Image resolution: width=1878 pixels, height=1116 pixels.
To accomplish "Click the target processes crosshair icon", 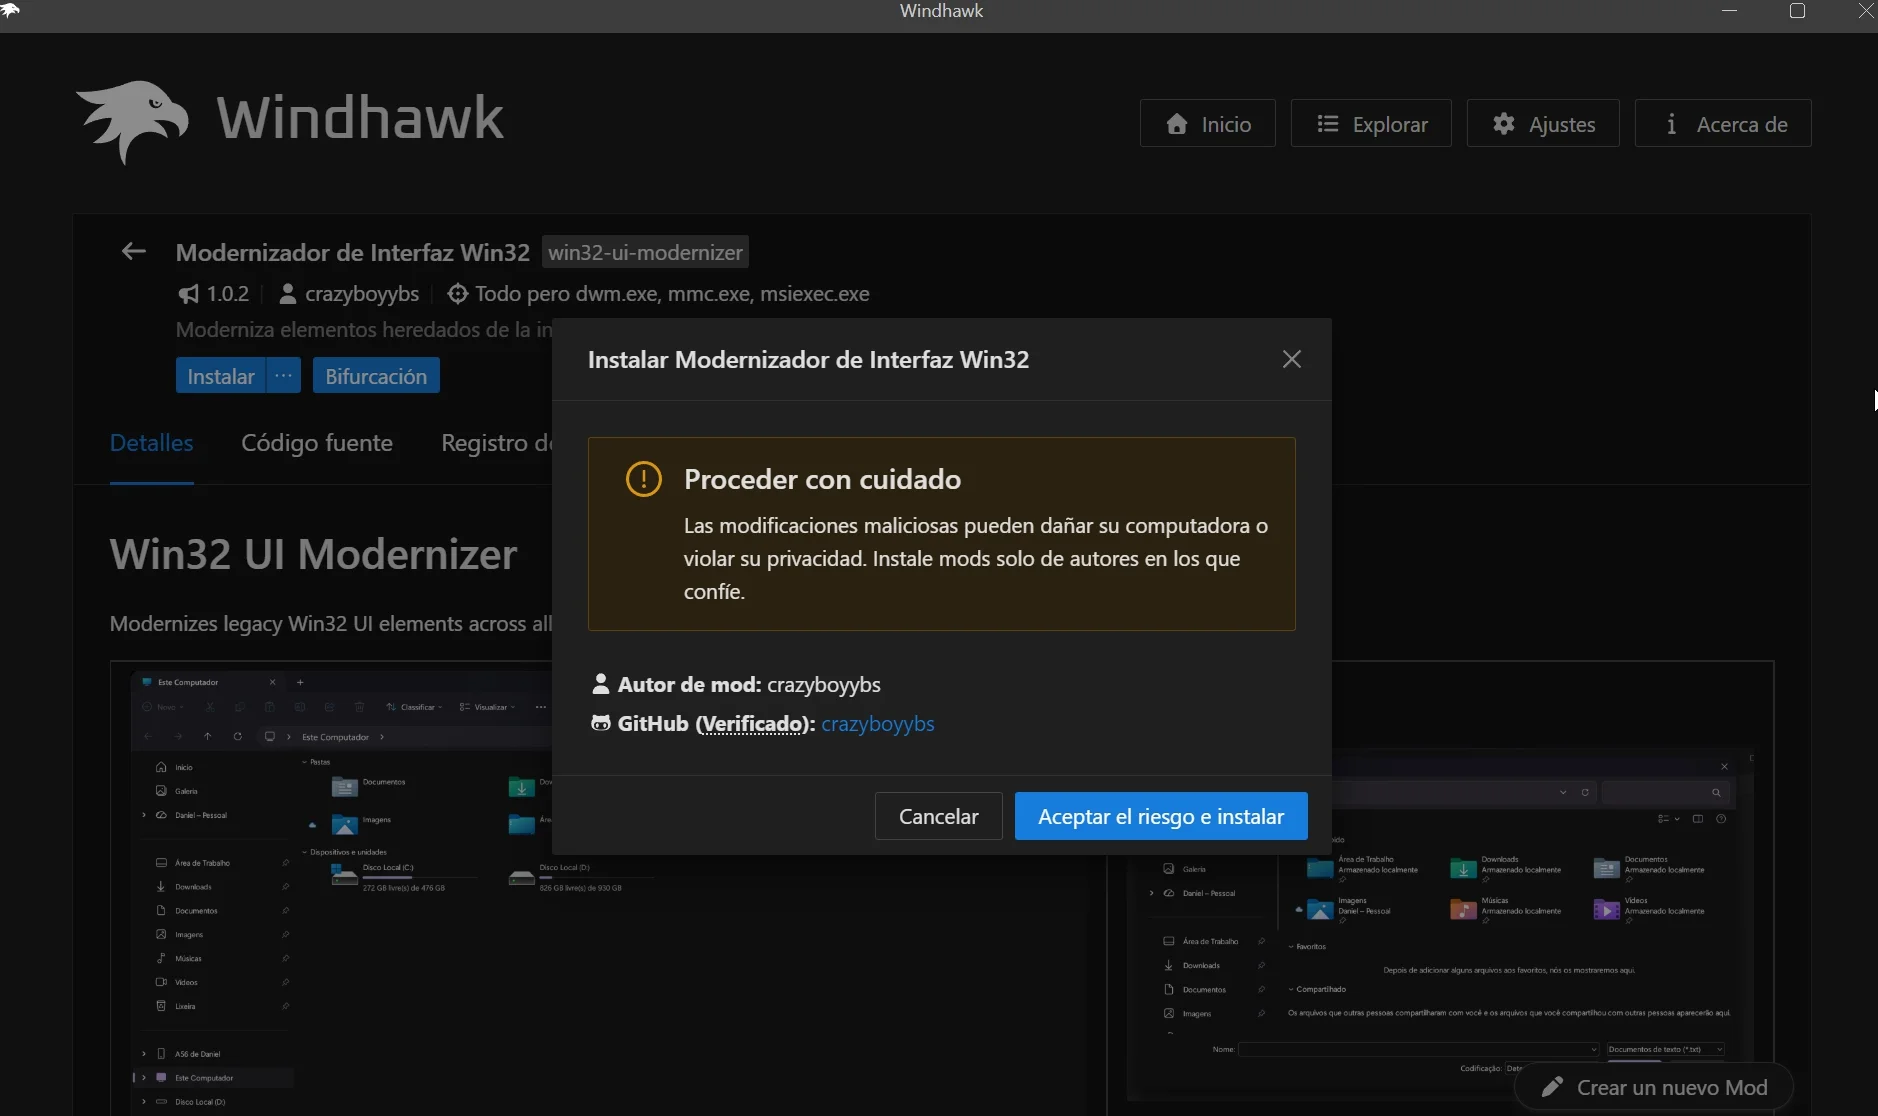I will click(457, 294).
